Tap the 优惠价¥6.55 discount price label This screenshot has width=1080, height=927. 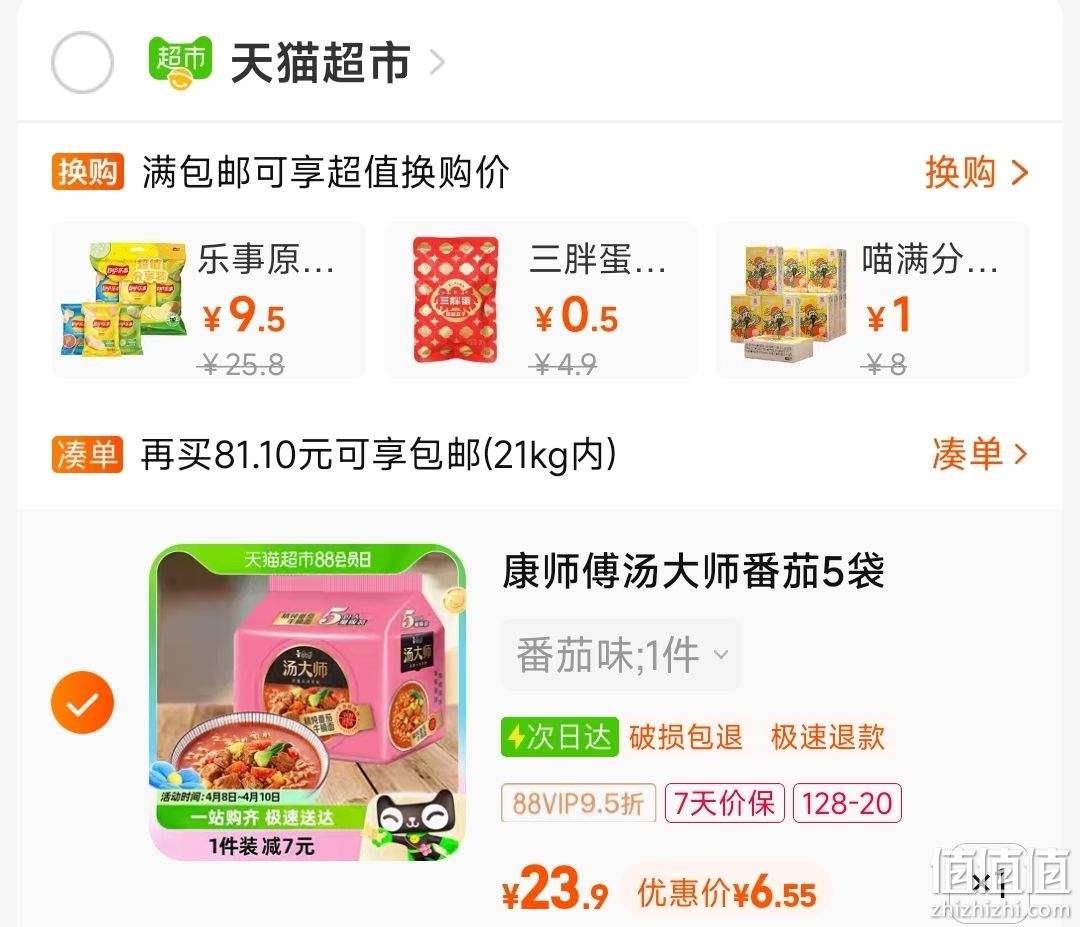click(727, 894)
